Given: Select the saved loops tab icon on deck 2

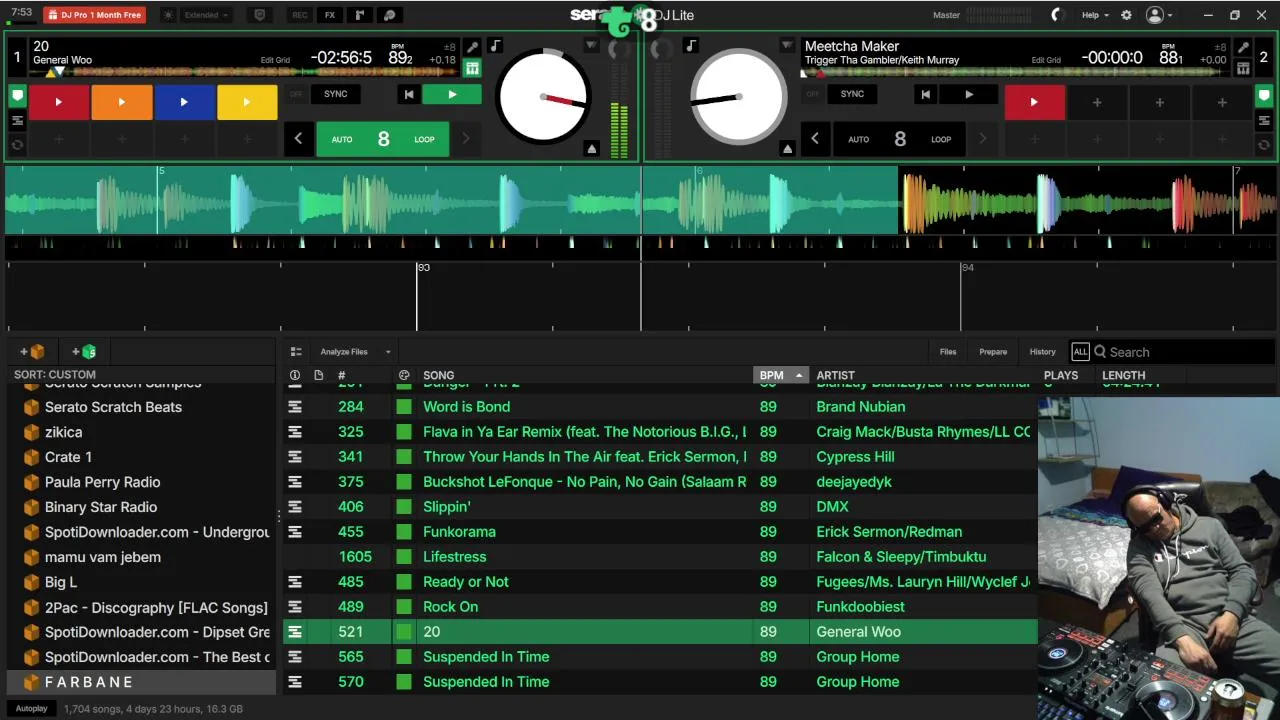Looking at the screenshot, I should [1265, 121].
